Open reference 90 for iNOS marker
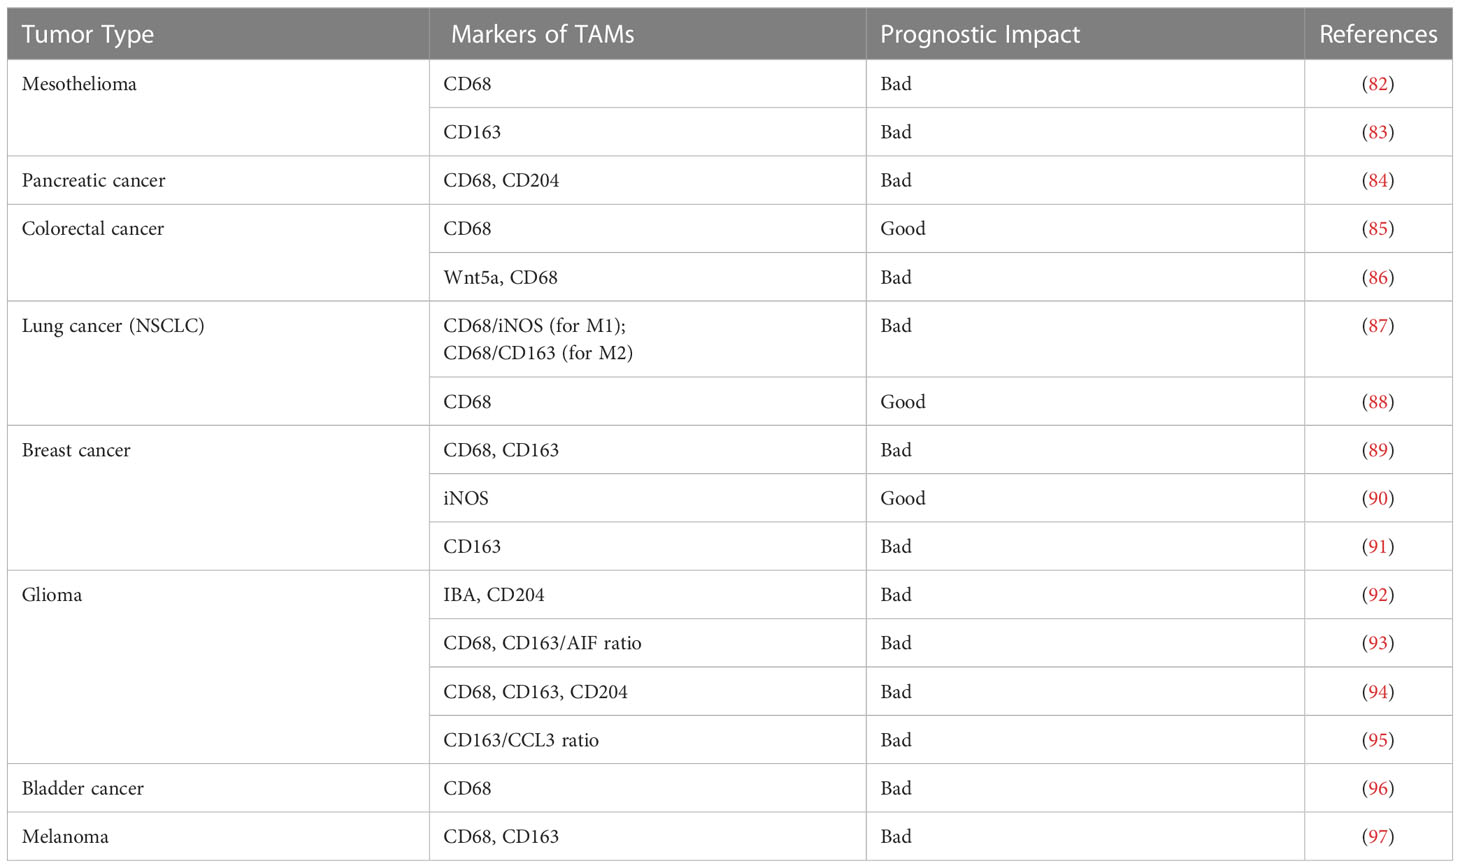This screenshot has width=1460, height=868. 1378,498
